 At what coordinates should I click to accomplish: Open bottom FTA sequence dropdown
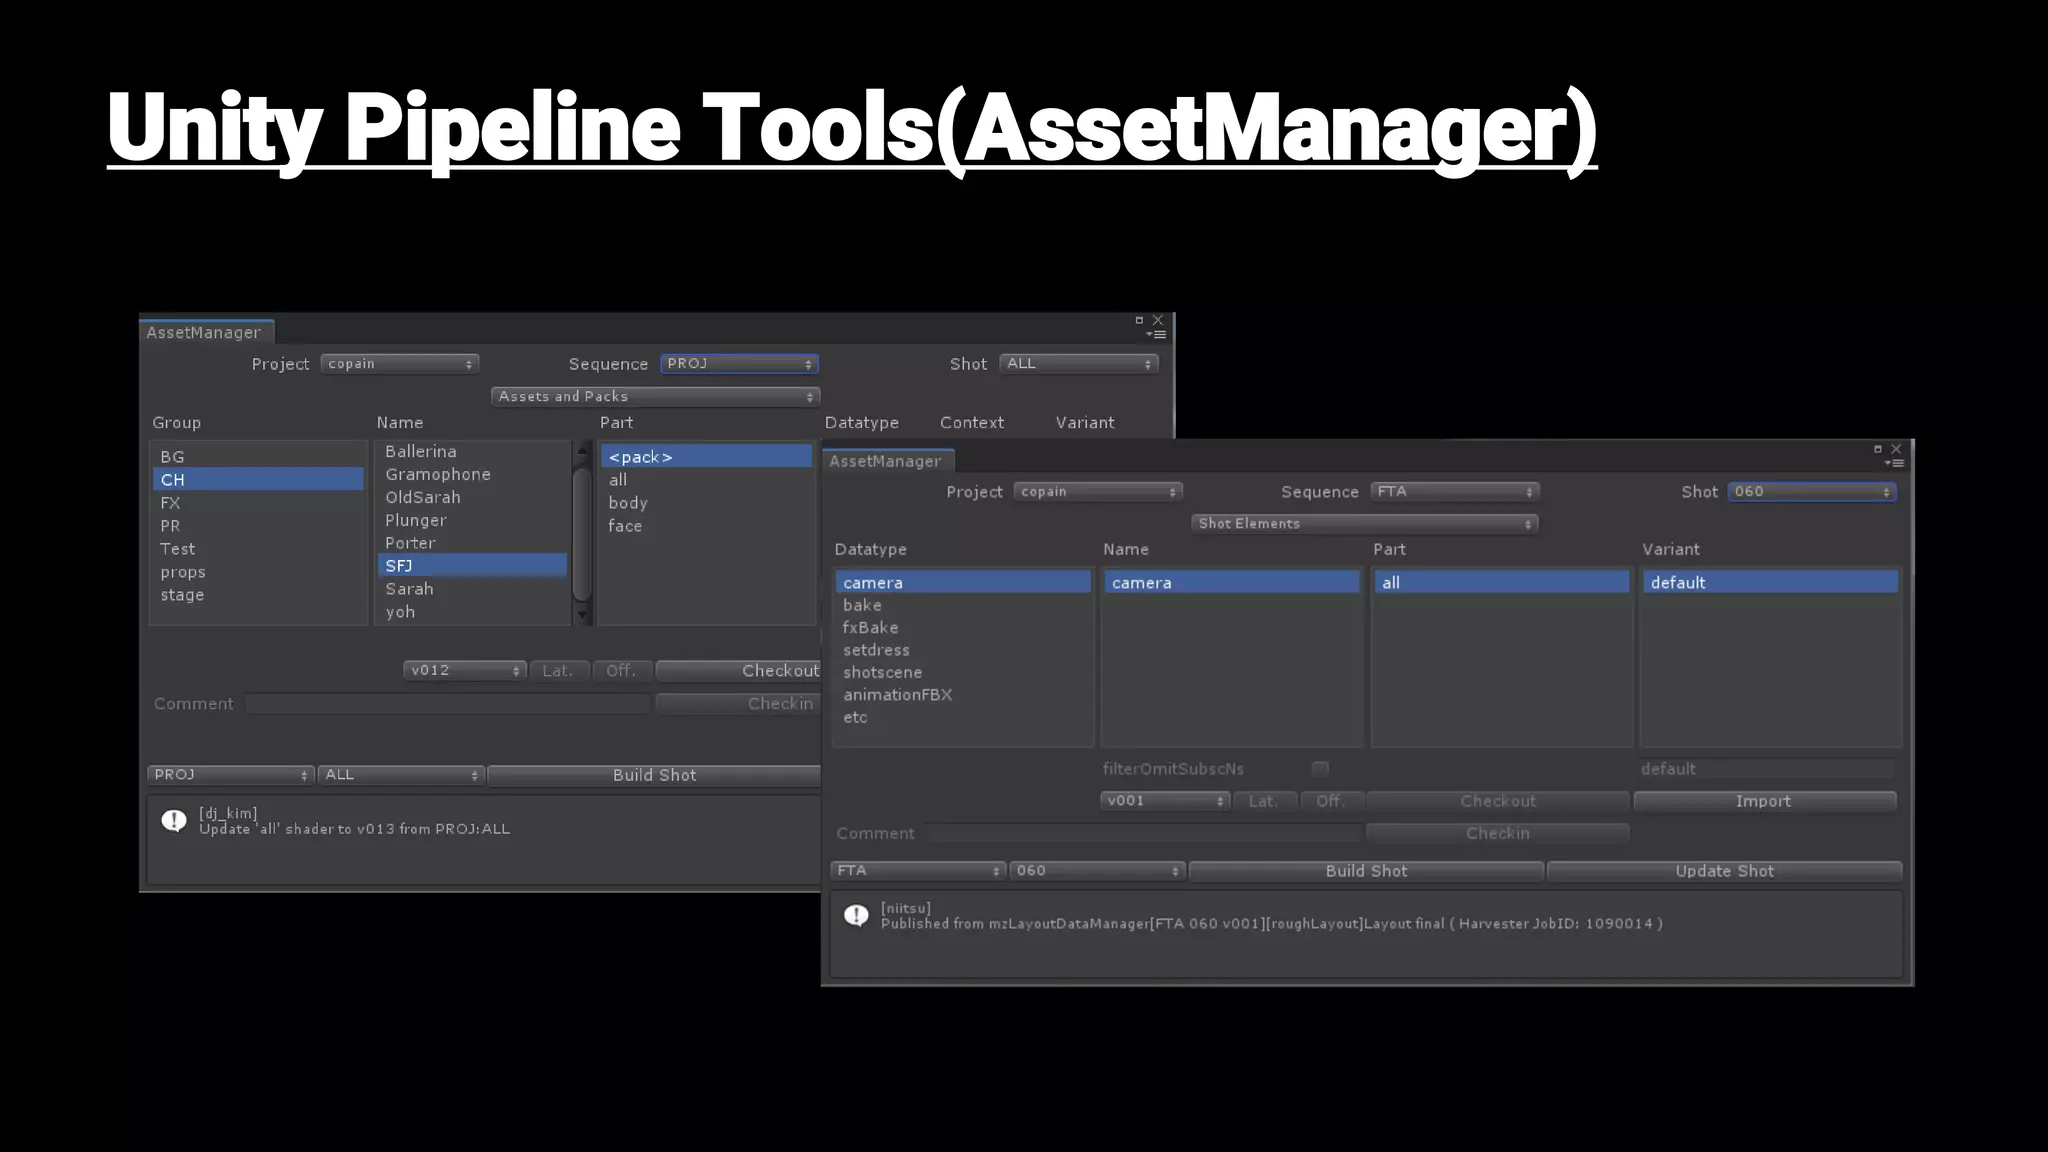(918, 871)
